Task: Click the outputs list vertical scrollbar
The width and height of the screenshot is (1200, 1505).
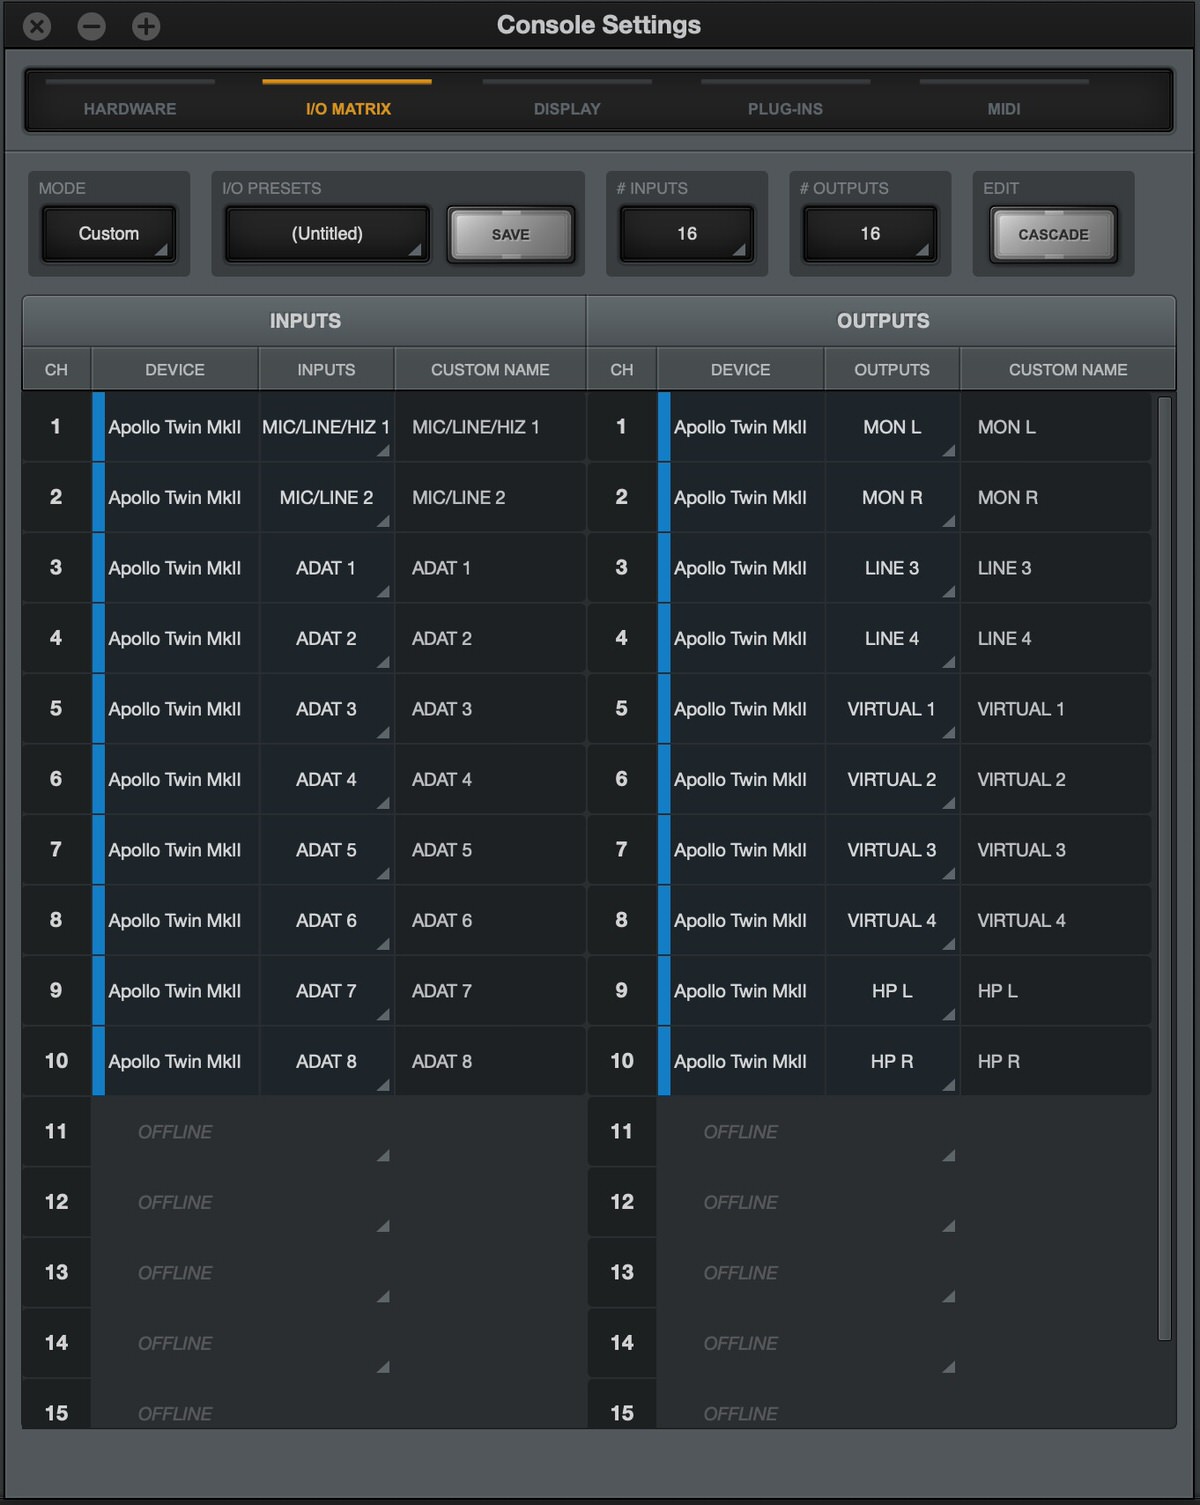Action: (1164, 868)
